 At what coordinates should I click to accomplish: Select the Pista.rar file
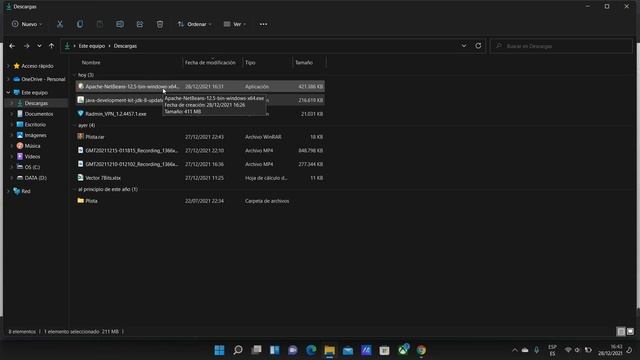pos(200,137)
